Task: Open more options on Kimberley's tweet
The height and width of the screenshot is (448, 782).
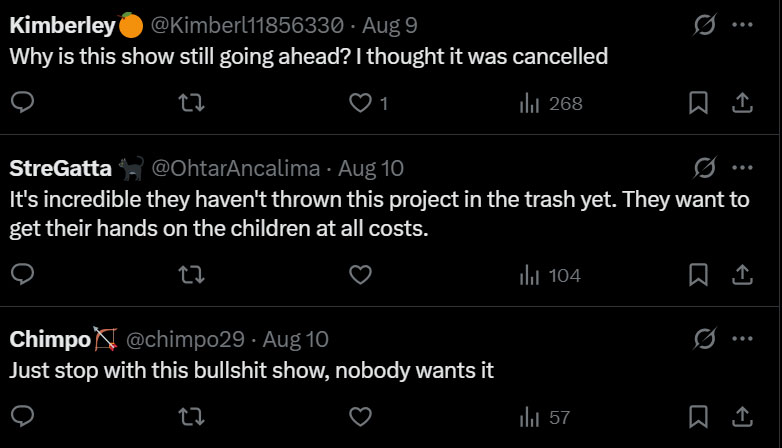Action: coord(743,26)
